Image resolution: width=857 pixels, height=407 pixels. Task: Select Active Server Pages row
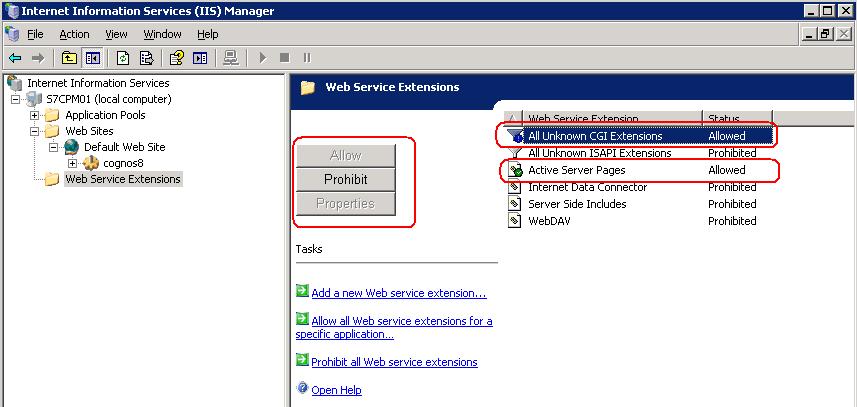coord(638,170)
